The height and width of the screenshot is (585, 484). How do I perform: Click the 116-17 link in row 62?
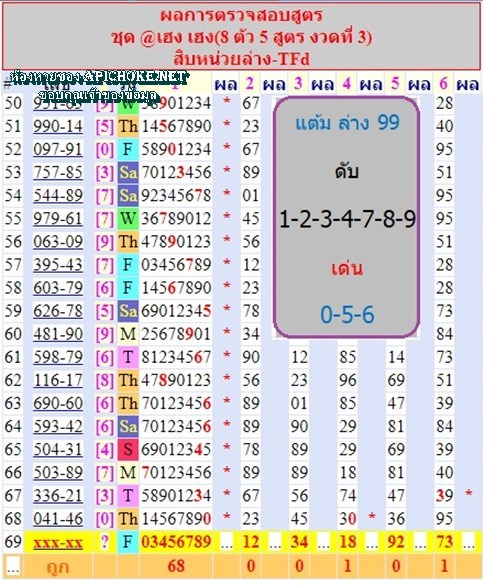pos(58,381)
